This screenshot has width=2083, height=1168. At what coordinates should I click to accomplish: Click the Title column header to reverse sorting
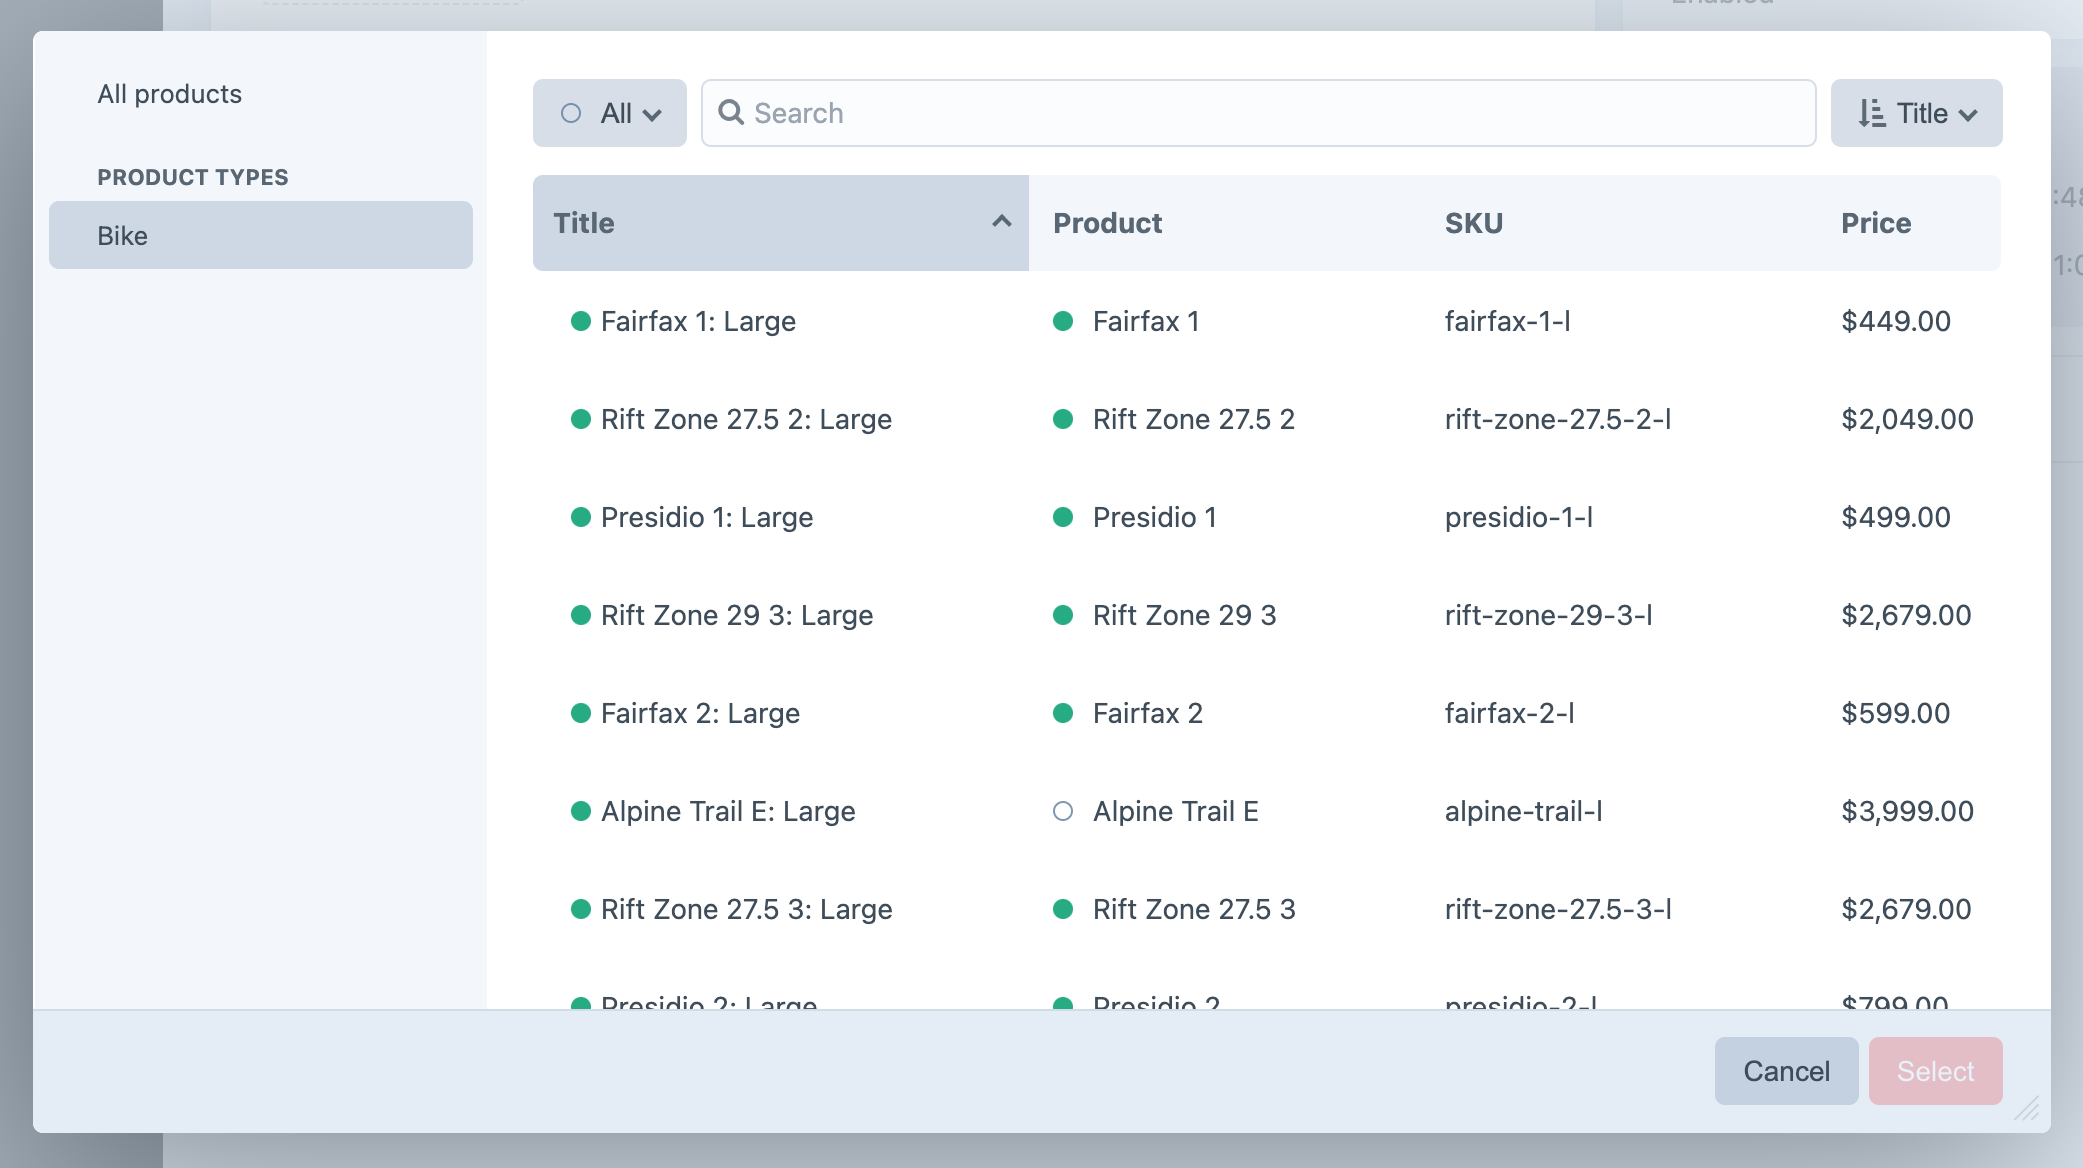coord(583,222)
